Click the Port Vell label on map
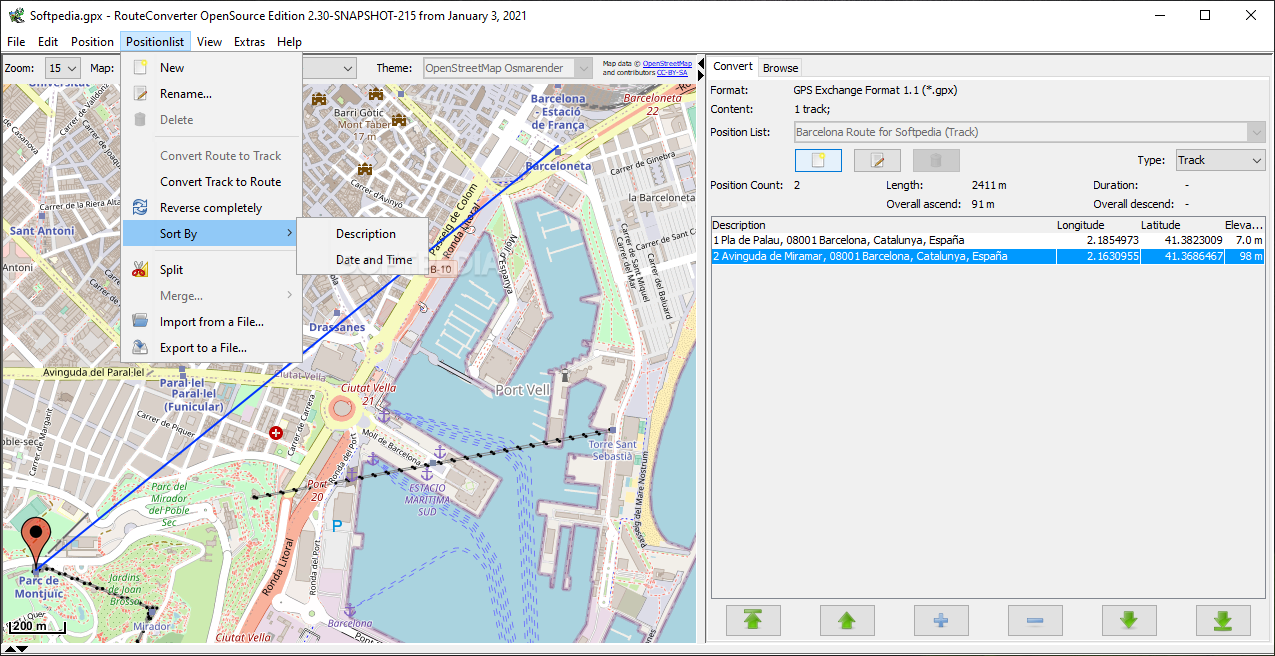Image resolution: width=1275 pixels, height=656 pixels. coord(523,390)
